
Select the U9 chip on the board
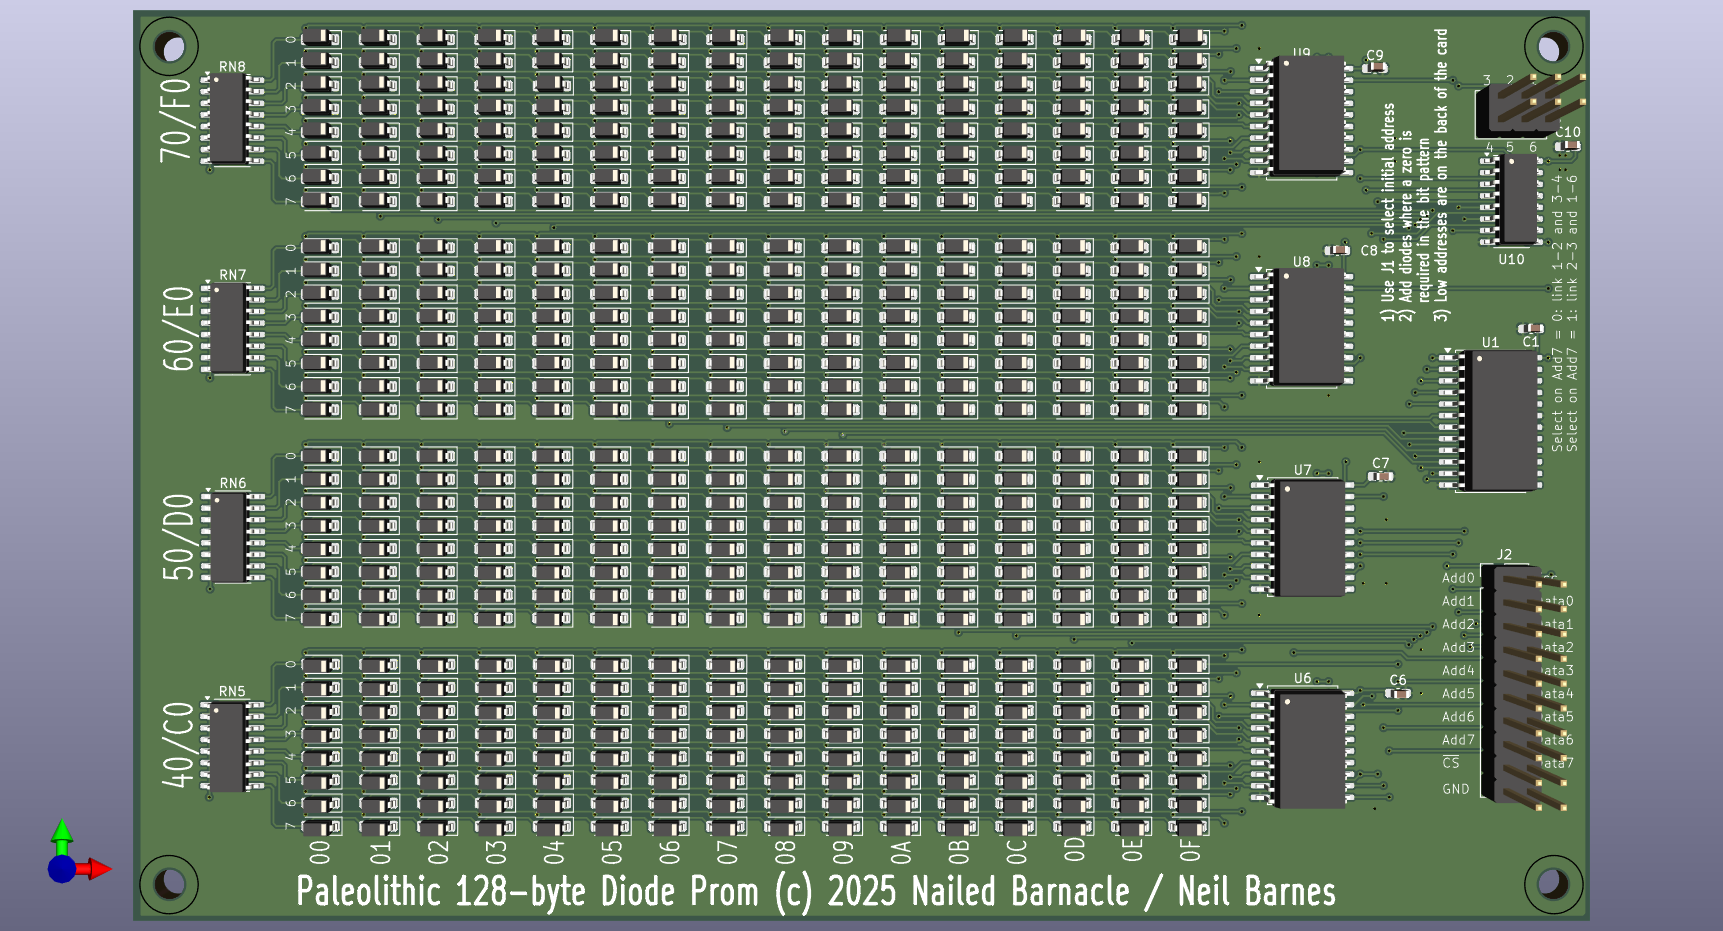point(1309,115)
